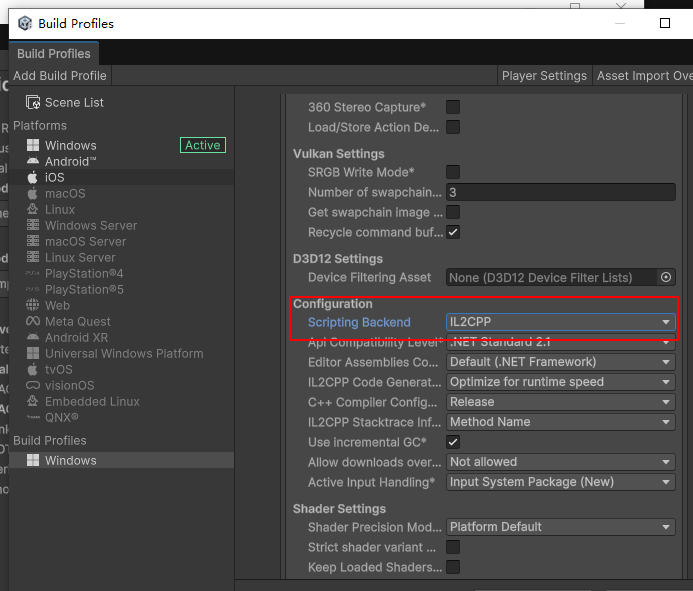
Task: Click the Windows Server icon
Action: point(33,225)
